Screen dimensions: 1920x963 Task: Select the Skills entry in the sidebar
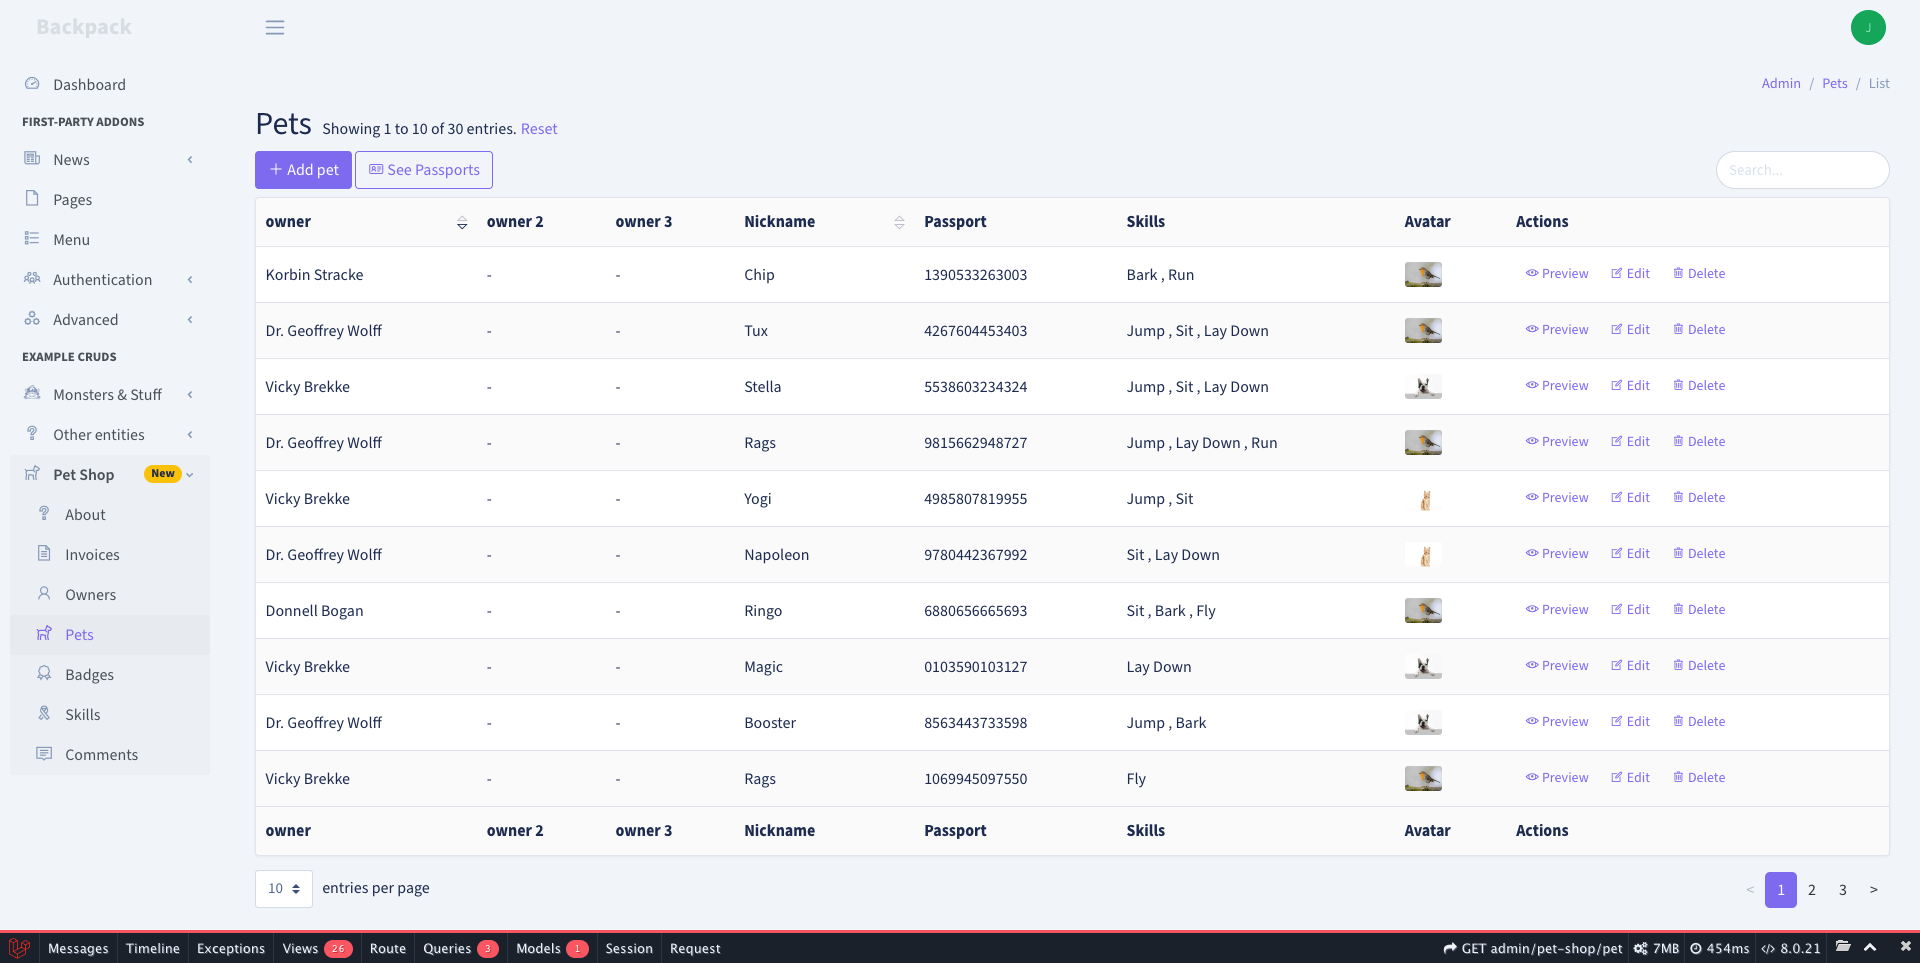pos(80,713)
